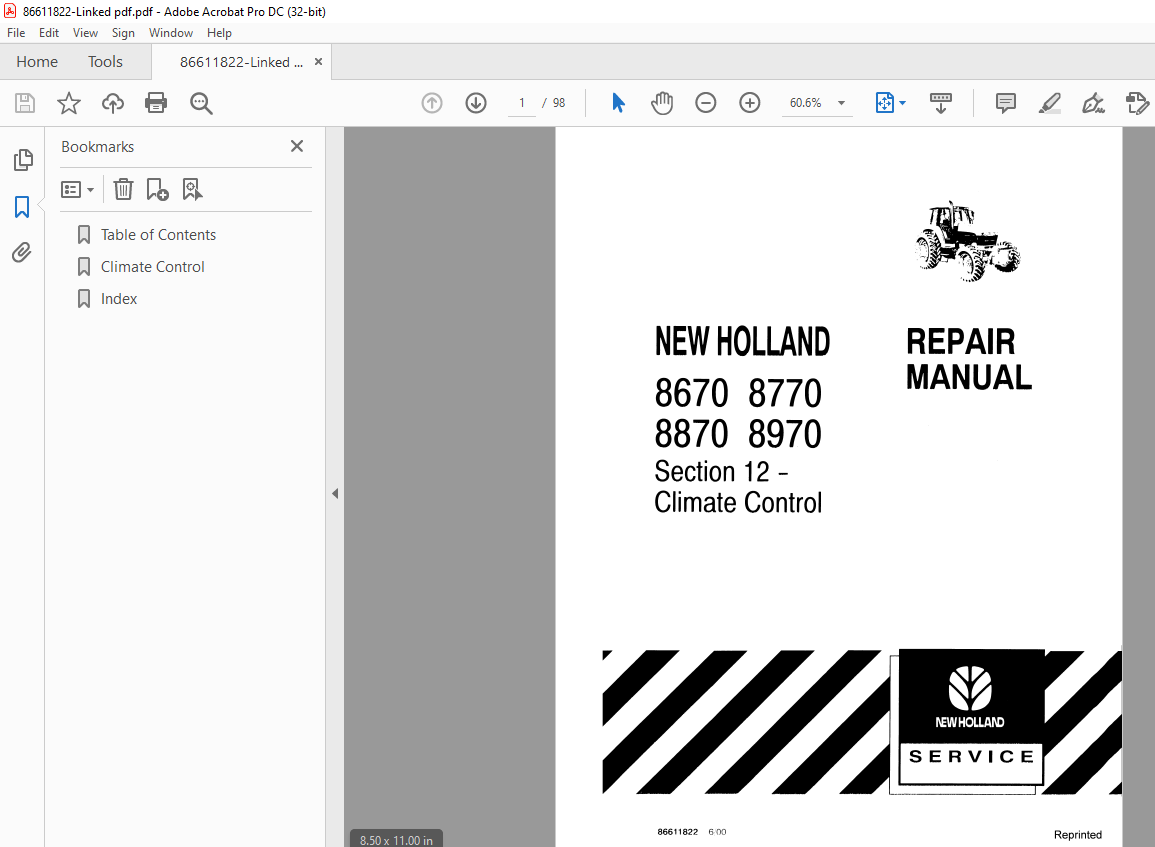
Task: Add a new bookmark
Action: [157, 190]
